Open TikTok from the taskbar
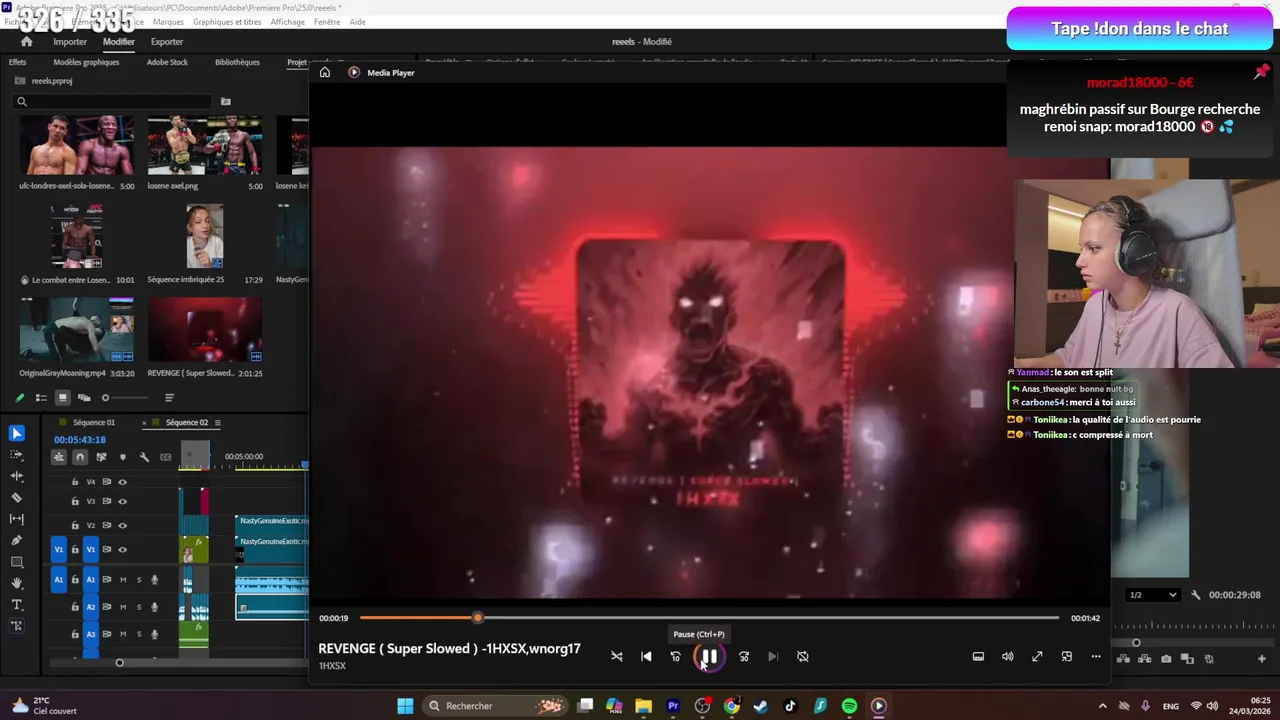 click(x=790, y=706)
